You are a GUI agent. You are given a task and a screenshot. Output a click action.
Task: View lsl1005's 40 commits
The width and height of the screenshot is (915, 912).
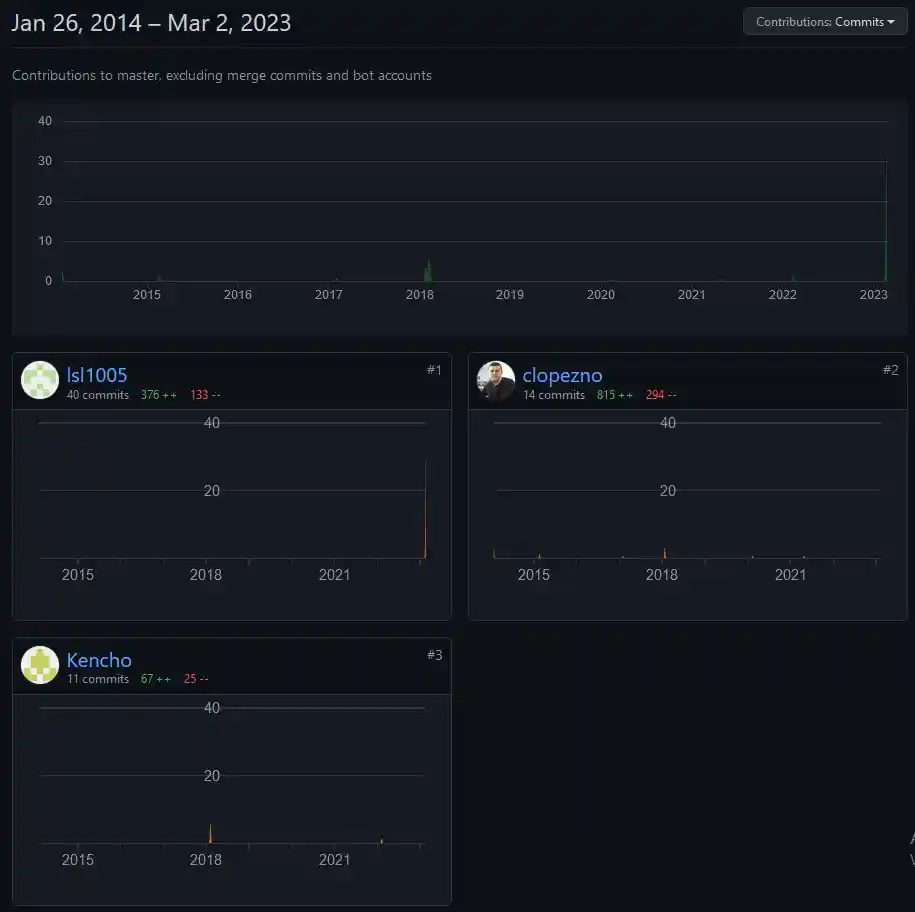97,395
